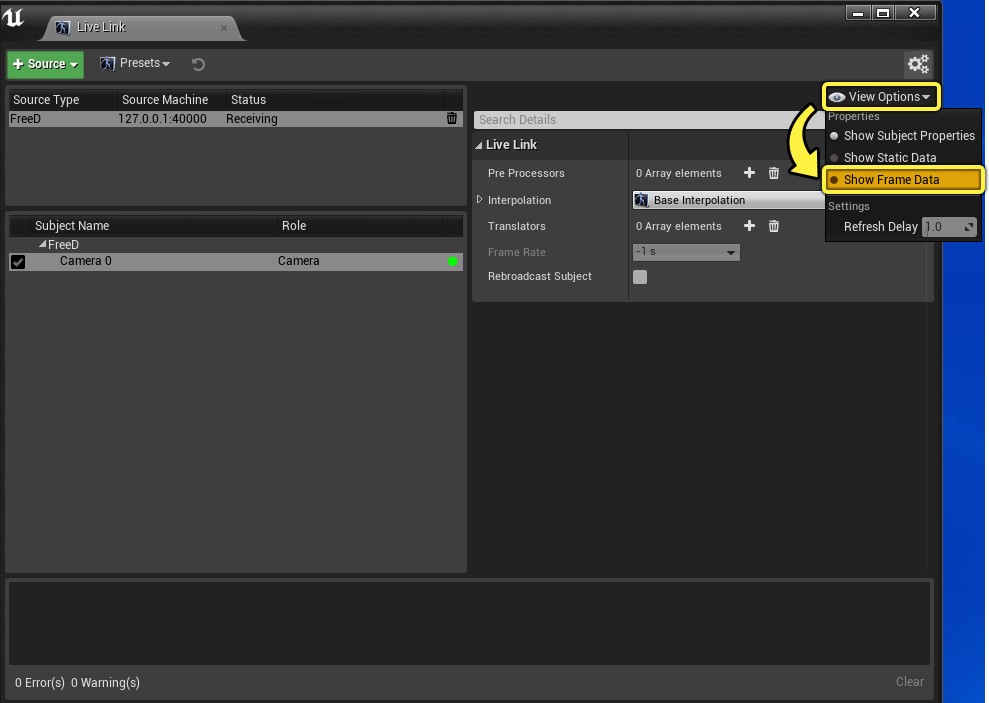Collapse the Live Link details section
989x703 pixels.
(x=479, y=145)
